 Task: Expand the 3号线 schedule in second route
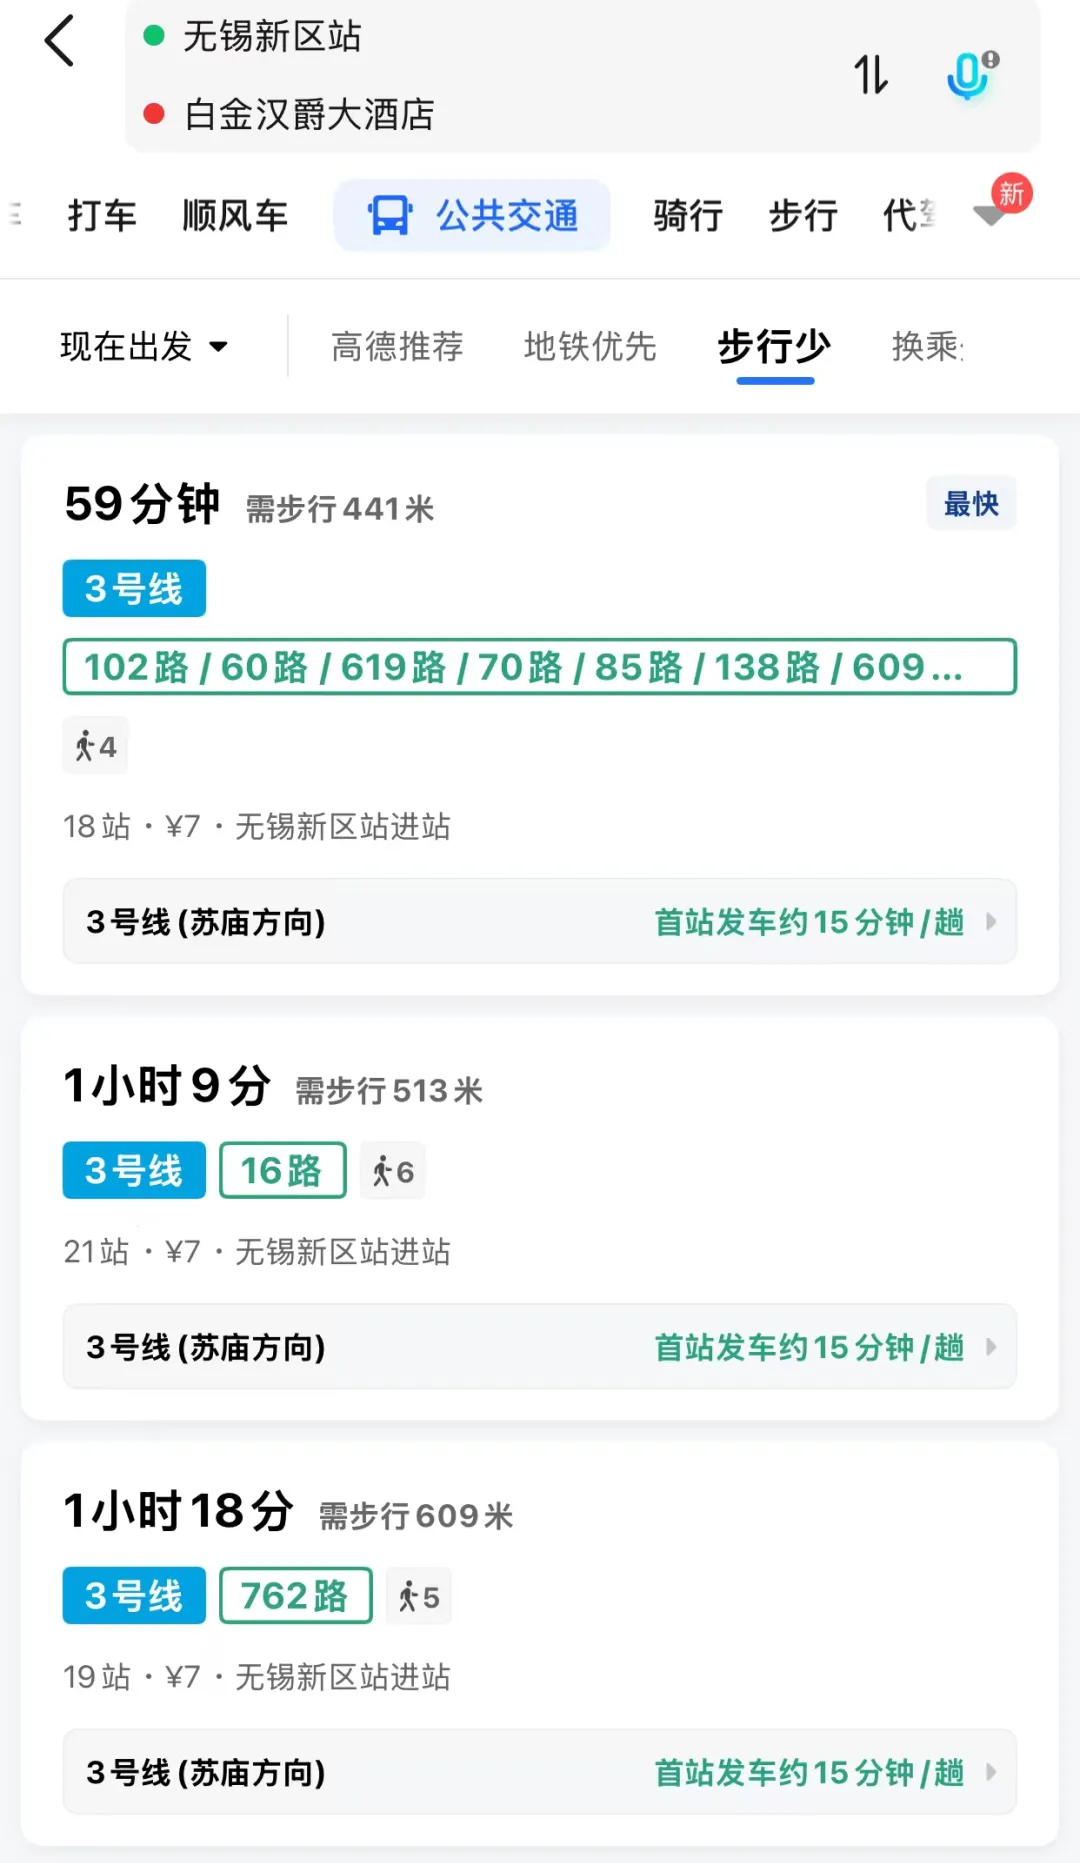point(540,1346)
